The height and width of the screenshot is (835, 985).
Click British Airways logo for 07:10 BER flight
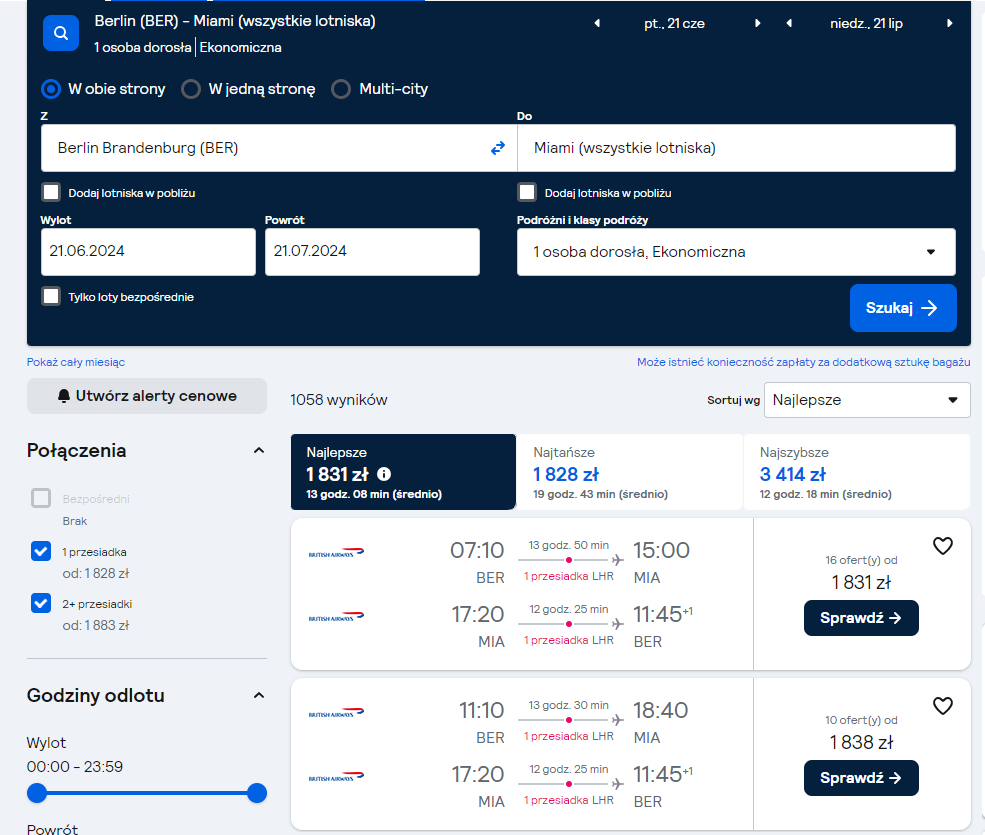pyautogui.click(x=336, y=553)
